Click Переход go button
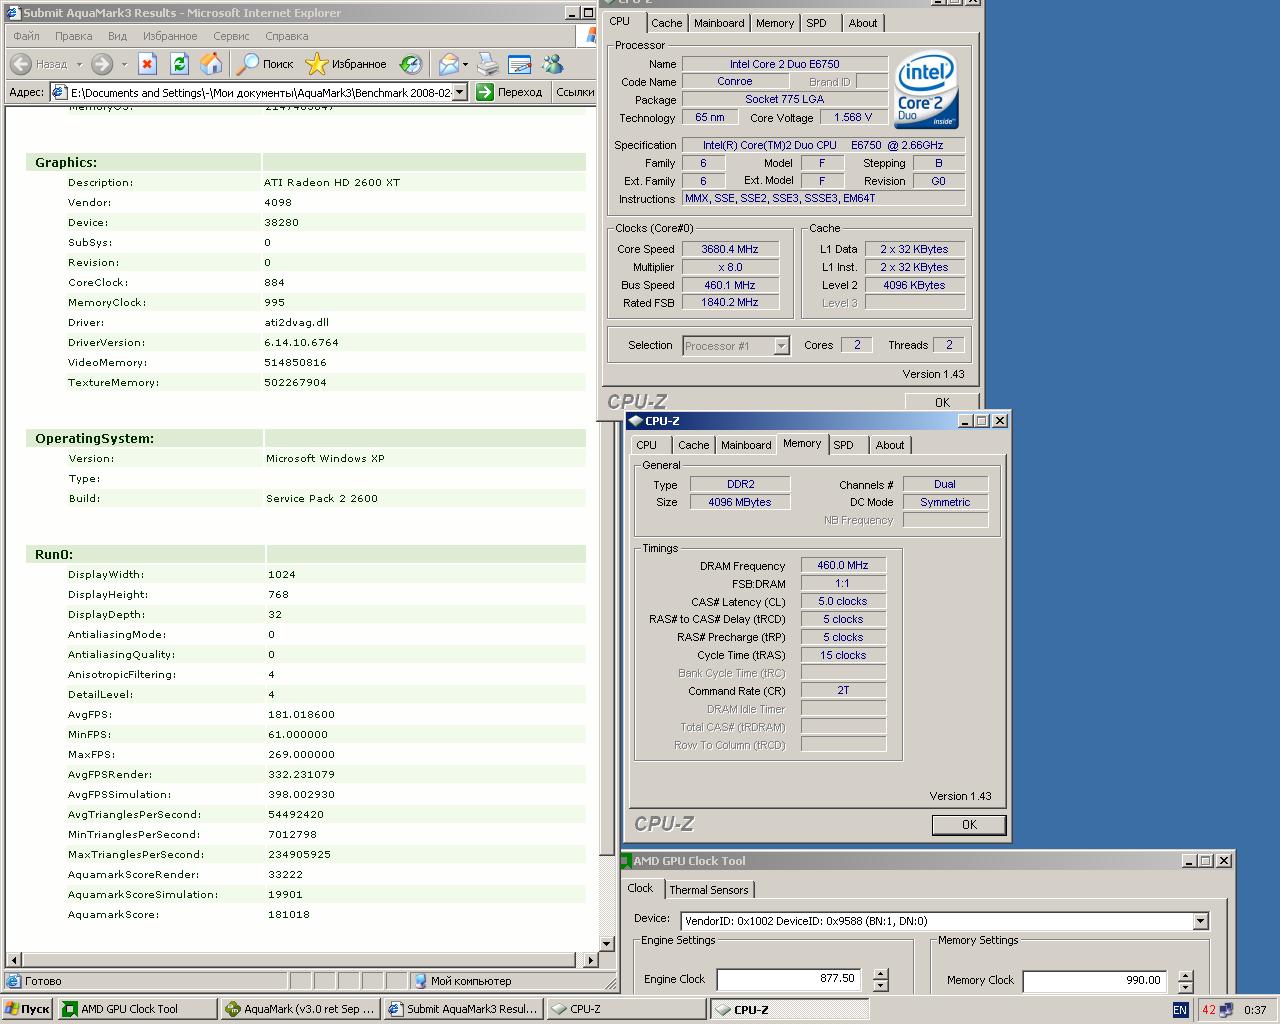The height and width of the screenshot is (1024, 1280). 510,92
